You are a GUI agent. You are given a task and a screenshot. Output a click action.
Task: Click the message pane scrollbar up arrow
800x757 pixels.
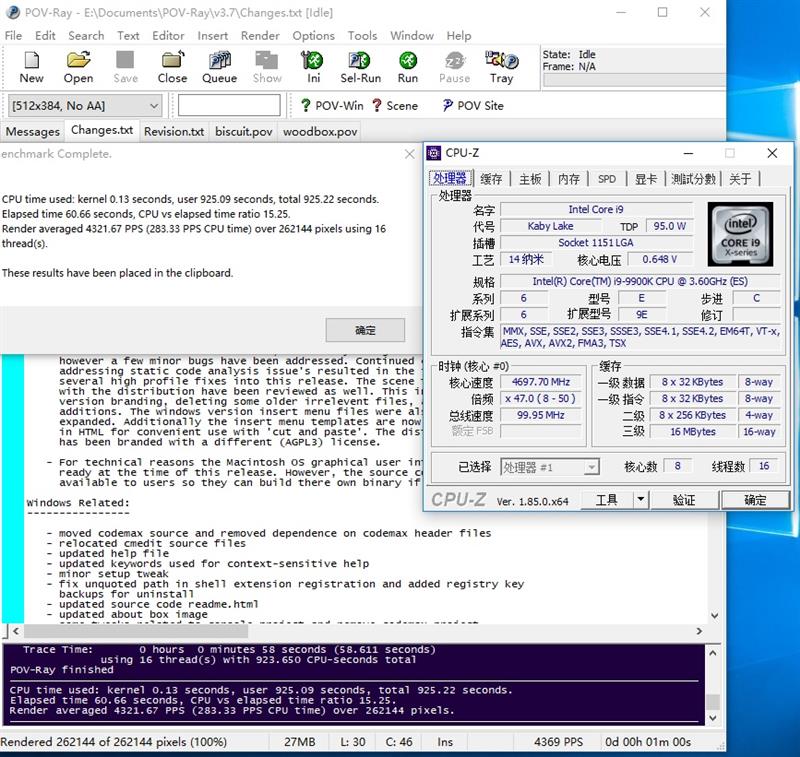713,652
